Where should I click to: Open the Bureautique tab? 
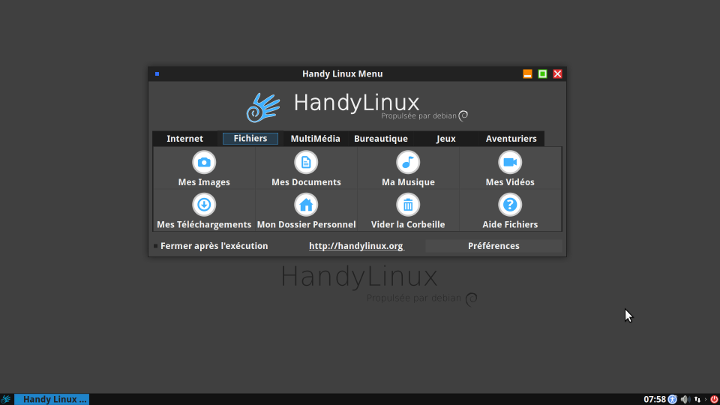click(x=381, y=139)
